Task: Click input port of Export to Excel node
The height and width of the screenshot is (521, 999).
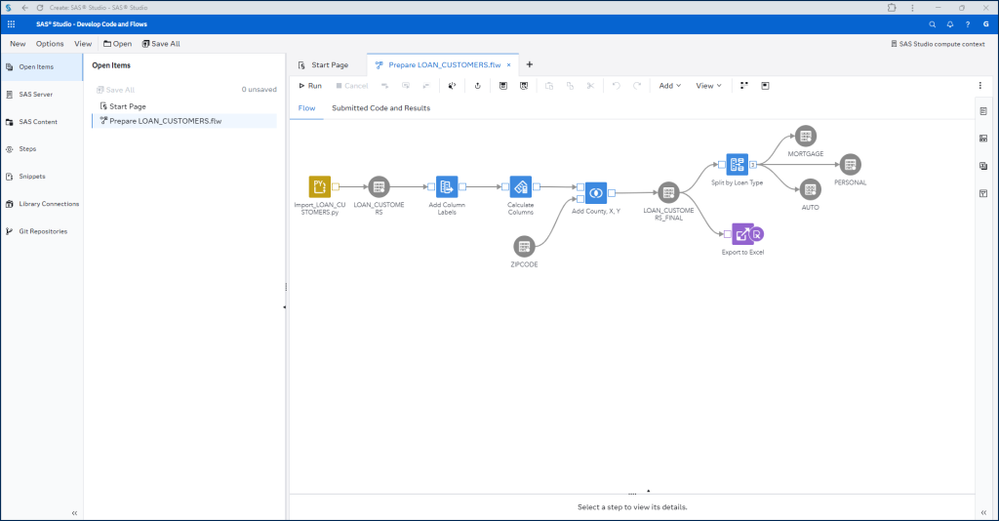Action: [x=728, y=234]
